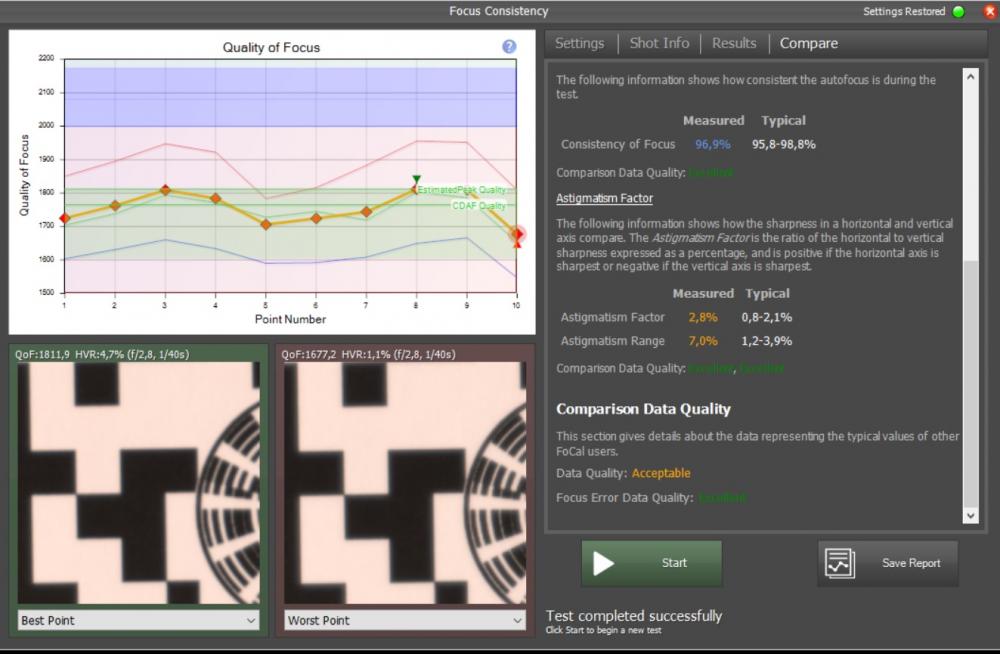Click the Best Point preview image
The width and height of the screenshot is (1000, 654).
pos(138,483)
